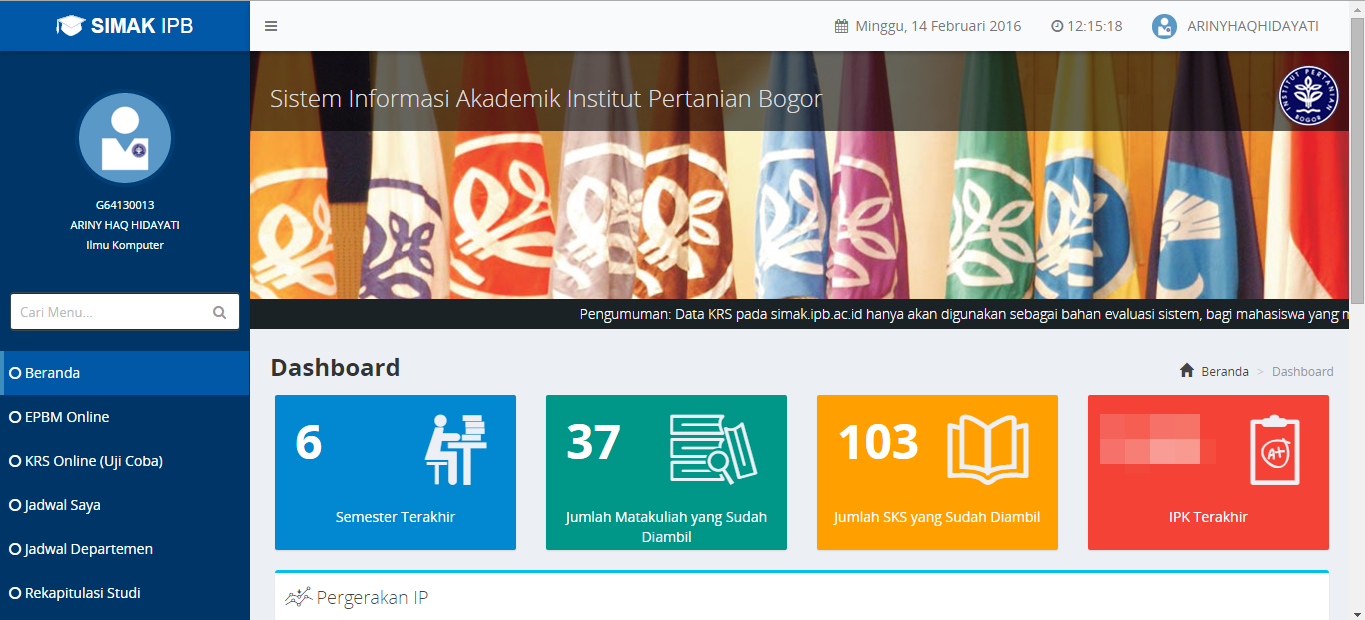This screenshot has width=1365, height=620.
Task: Open Jadwal Departemen in sidebar
Action: coord(88,549)
